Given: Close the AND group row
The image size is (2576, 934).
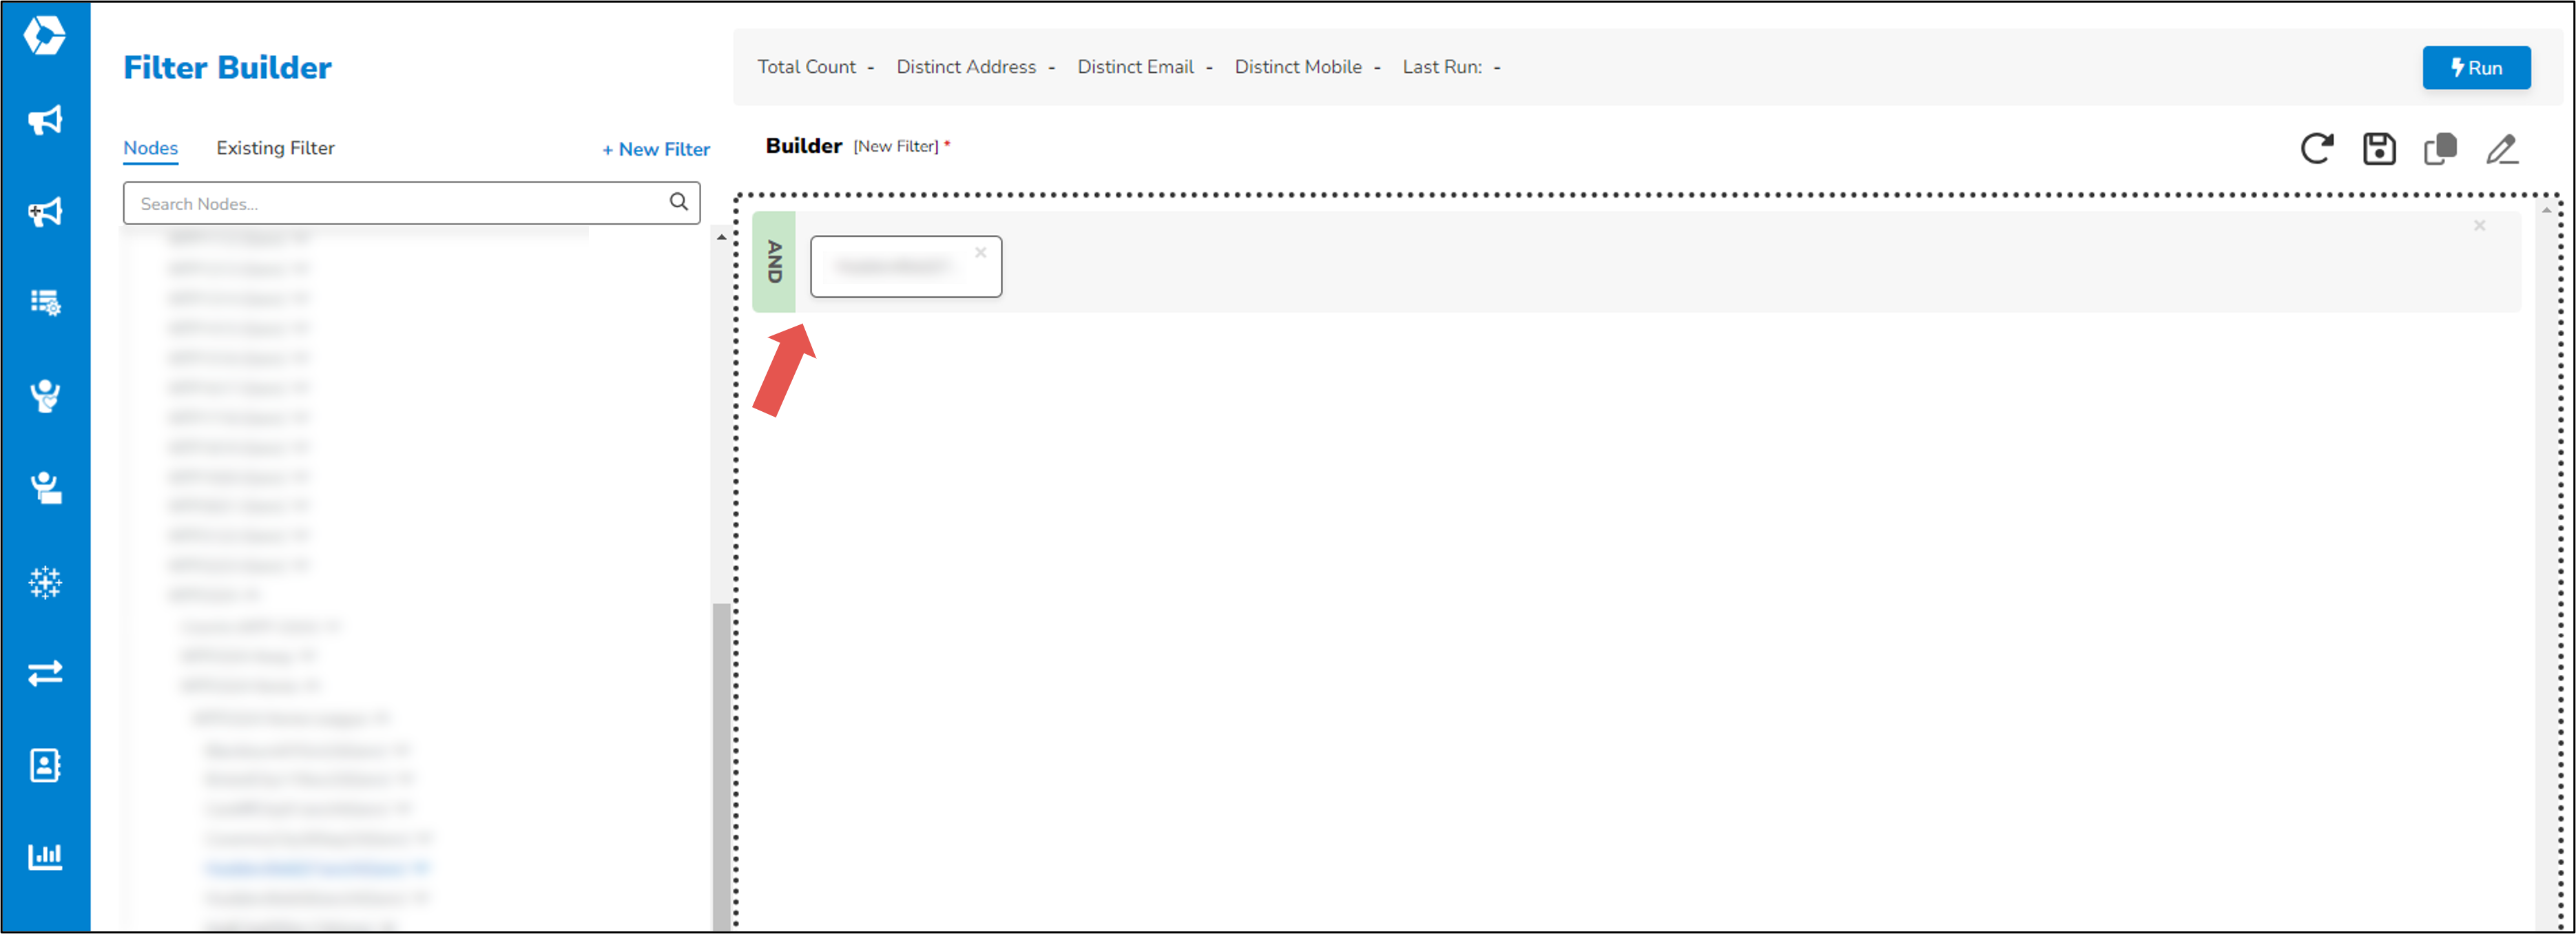Looking at the screenshot, I should tap(2480, 226).
